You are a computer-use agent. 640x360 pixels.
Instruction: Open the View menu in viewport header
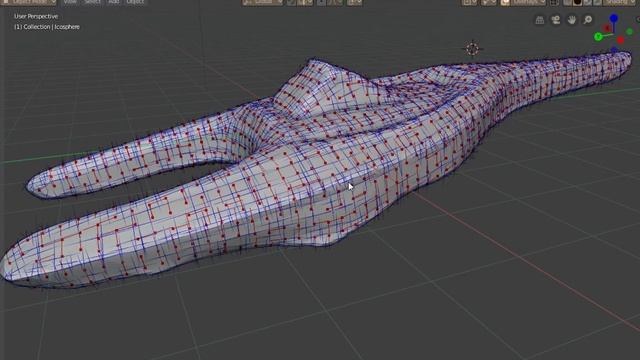(70, 2)
